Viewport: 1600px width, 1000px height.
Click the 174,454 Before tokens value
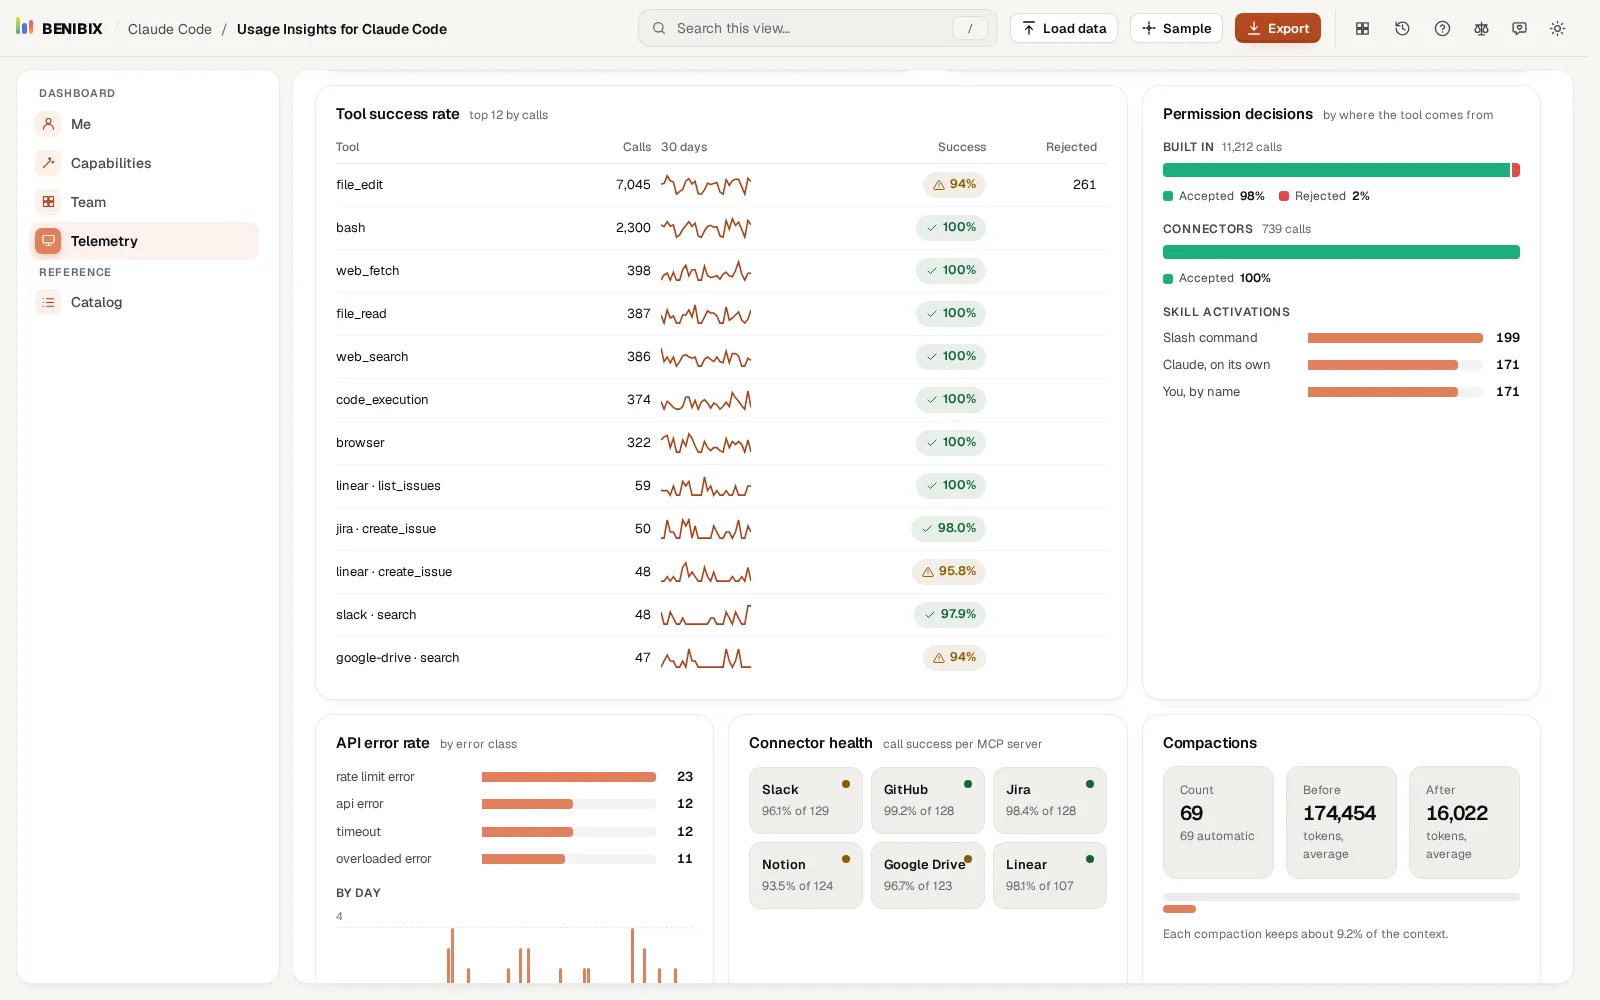[1340, 813]
